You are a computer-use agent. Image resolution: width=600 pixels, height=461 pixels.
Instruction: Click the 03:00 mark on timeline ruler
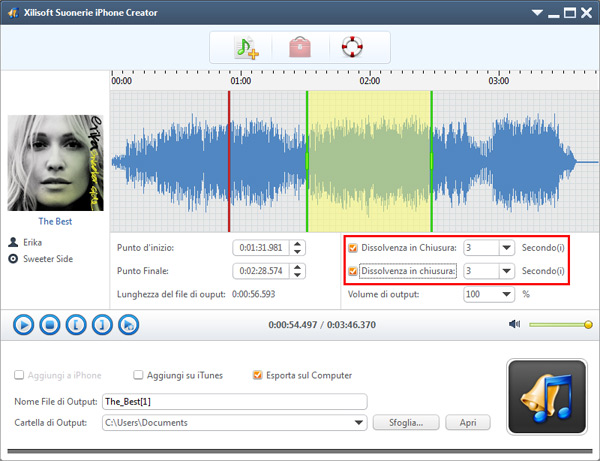tap(499, 81)
